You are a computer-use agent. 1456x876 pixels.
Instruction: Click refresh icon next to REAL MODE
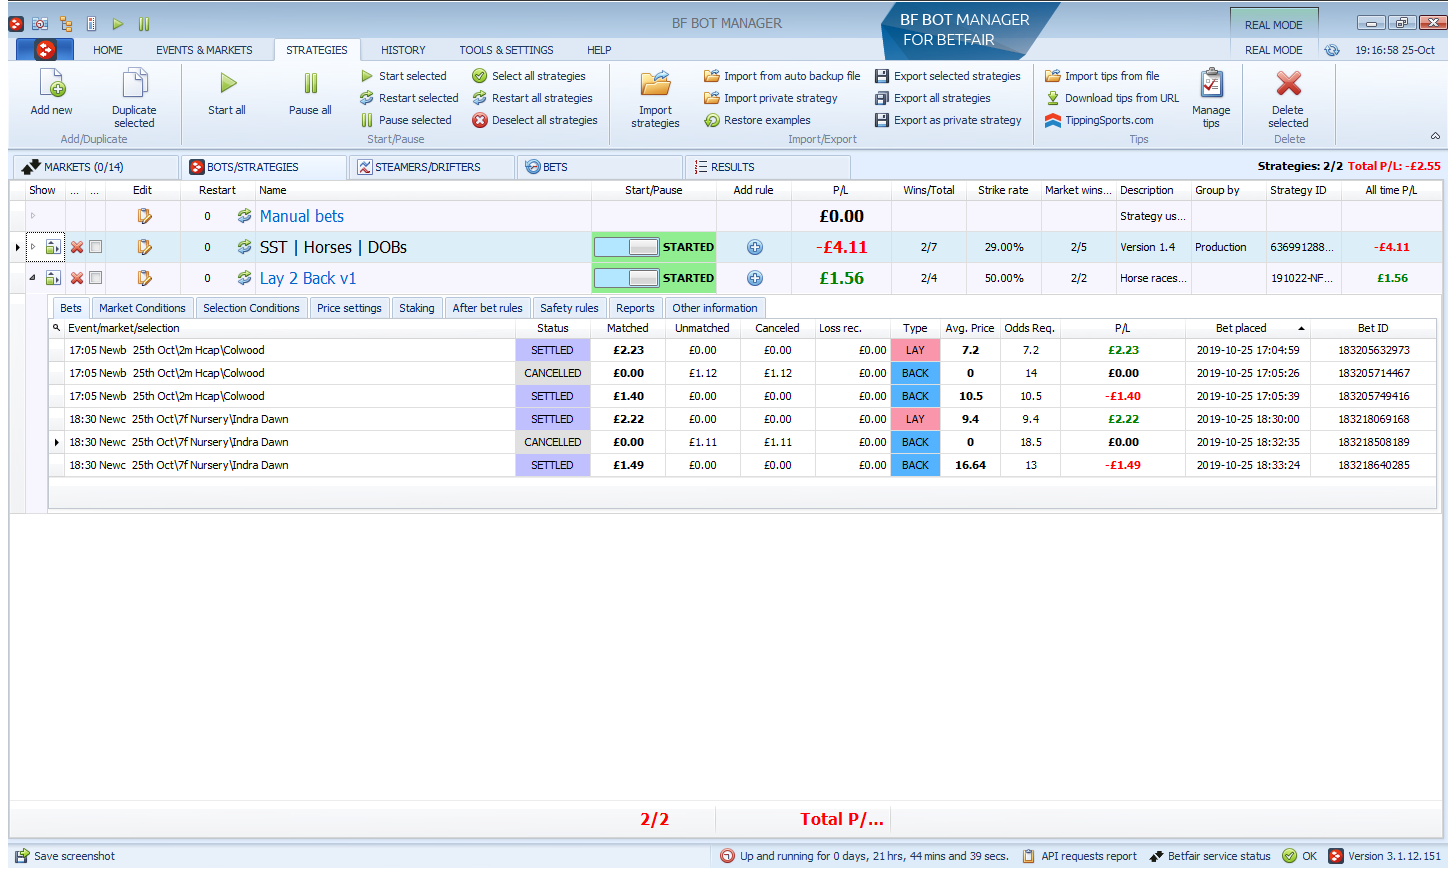tap(1332, 50)
